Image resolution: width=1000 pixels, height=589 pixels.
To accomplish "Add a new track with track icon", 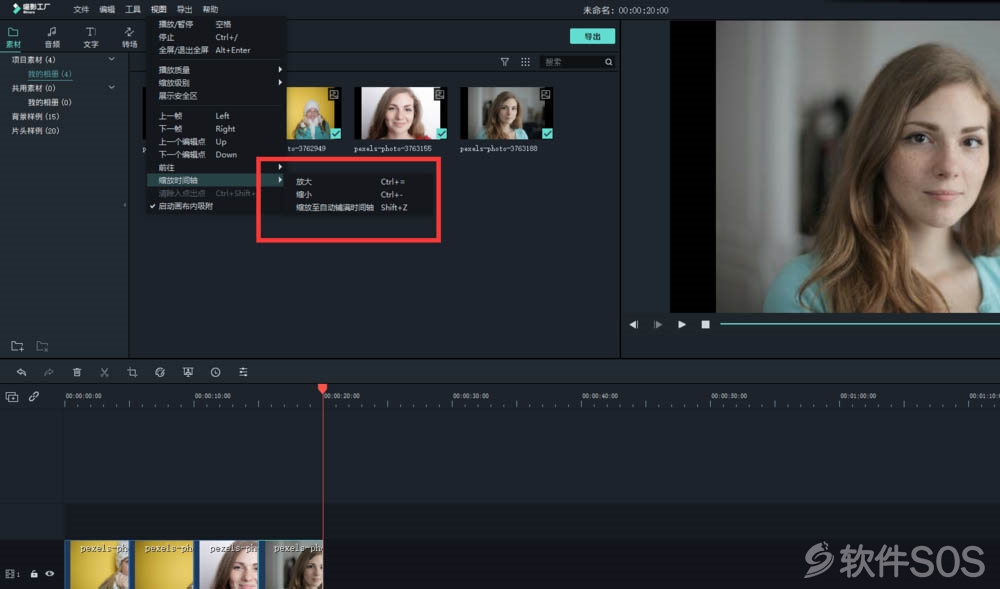I will tap(11, 396).
